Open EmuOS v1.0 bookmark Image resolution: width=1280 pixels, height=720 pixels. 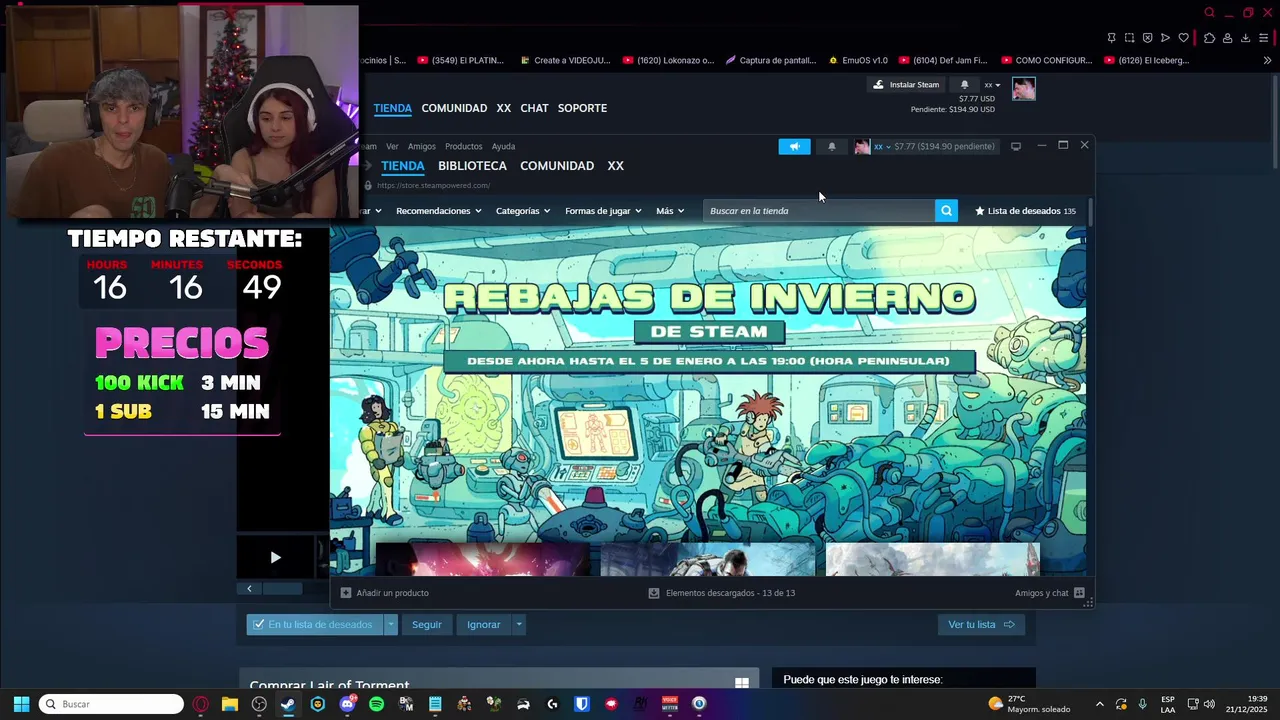point(858,60)
